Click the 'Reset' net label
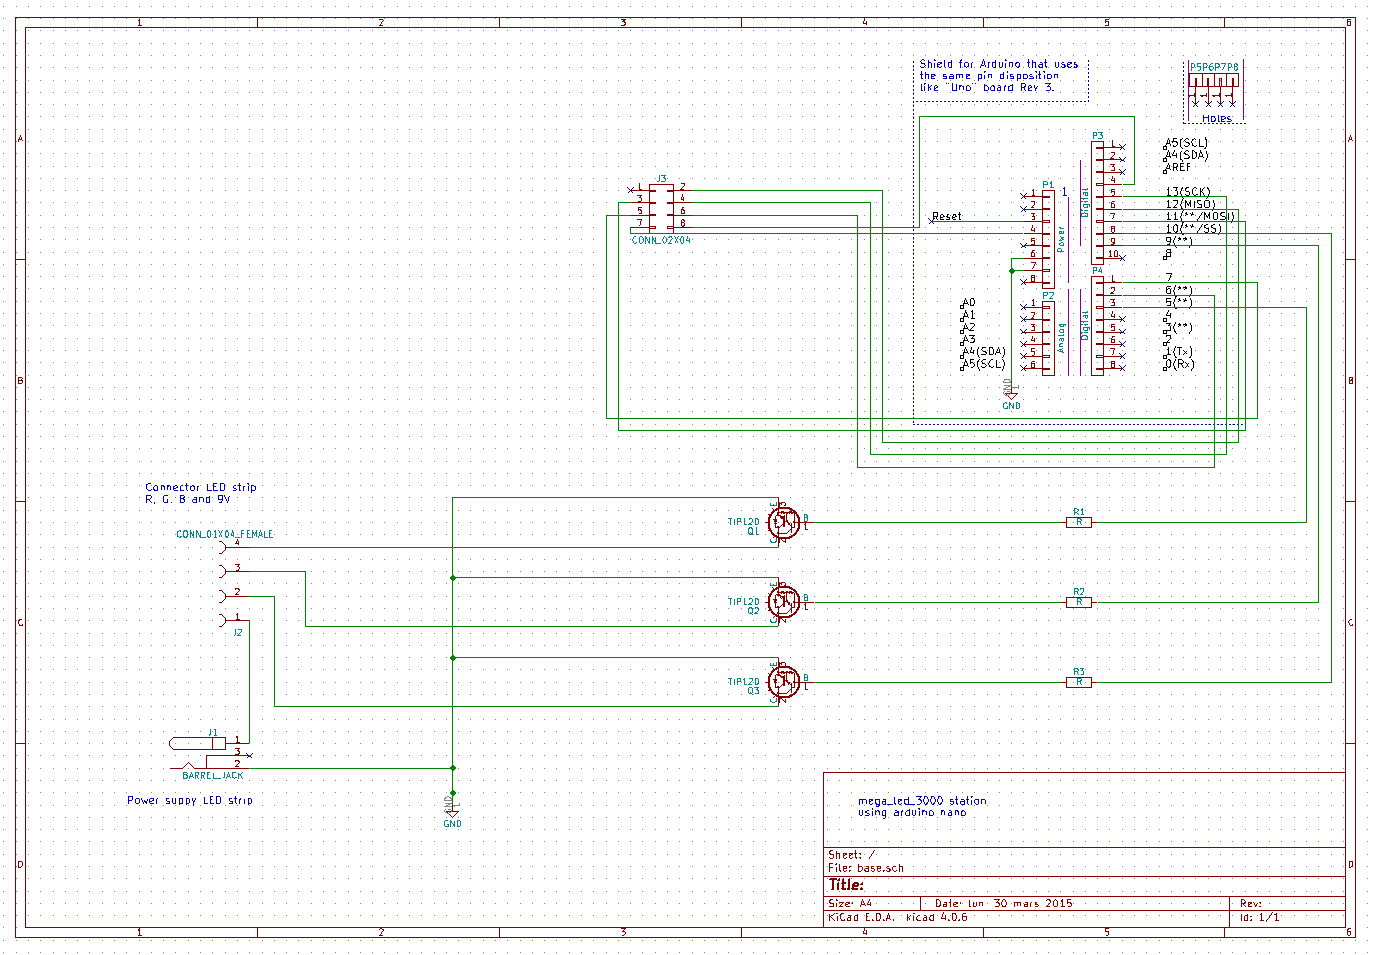 [x=946, y=216]
